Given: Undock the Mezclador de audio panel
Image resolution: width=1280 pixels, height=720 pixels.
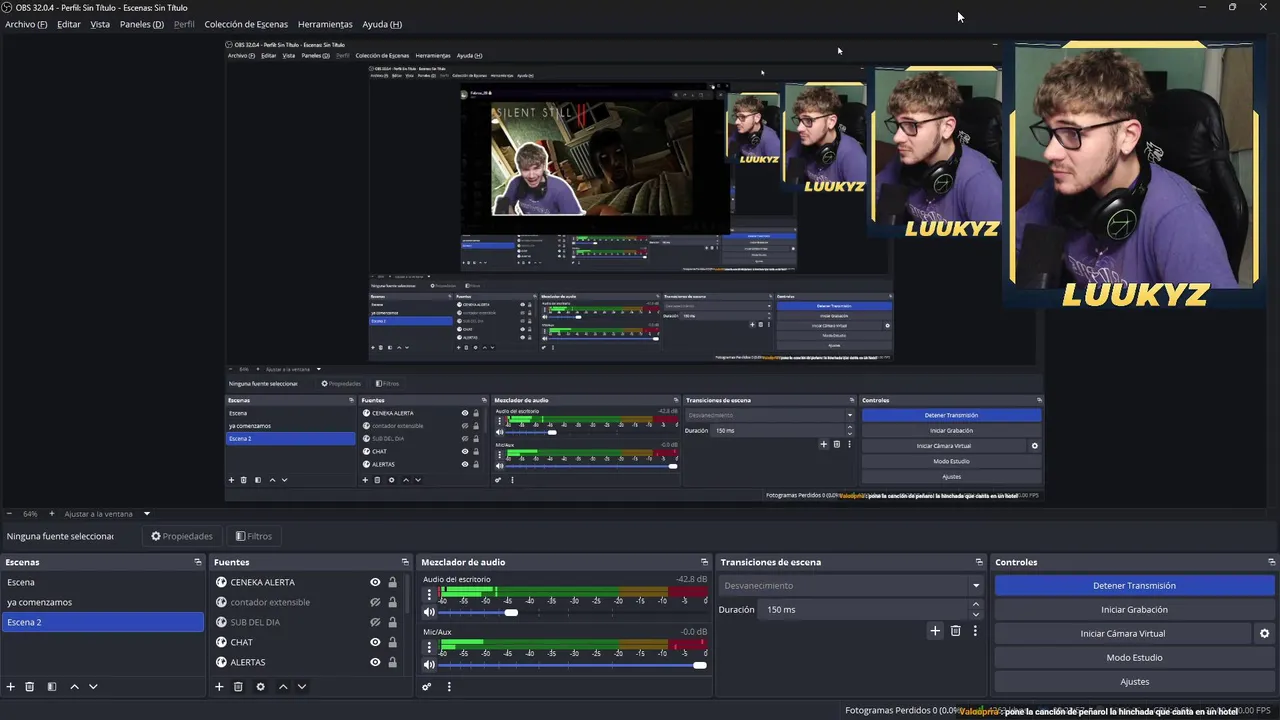Looking at the screenshot, I should [x=704, y=562].
